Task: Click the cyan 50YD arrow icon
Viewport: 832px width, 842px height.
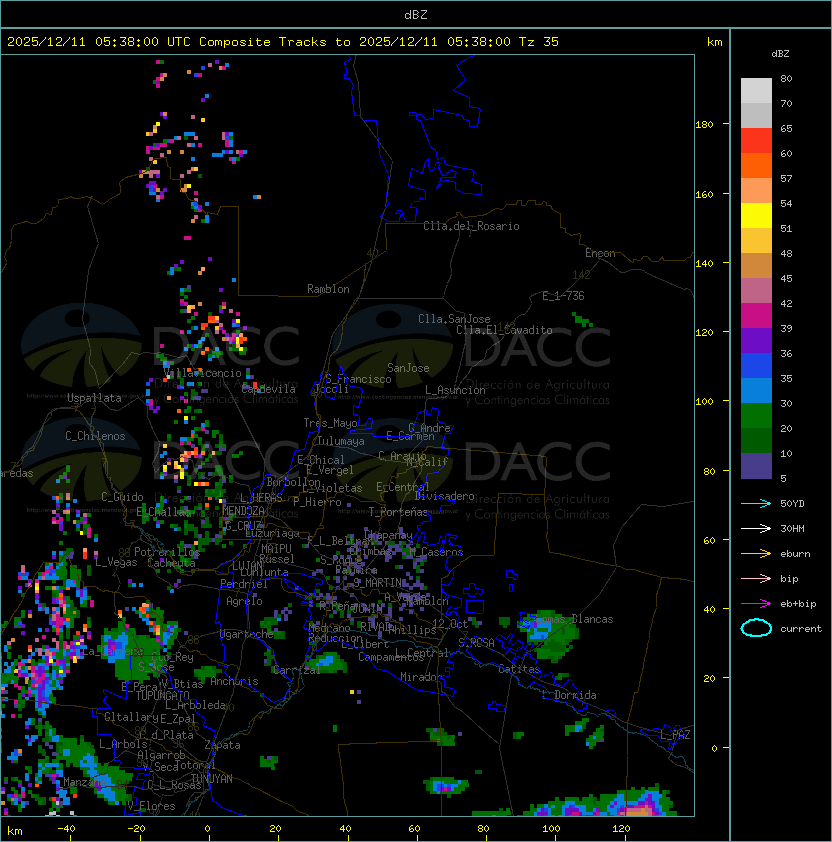Action: point(756,503)
